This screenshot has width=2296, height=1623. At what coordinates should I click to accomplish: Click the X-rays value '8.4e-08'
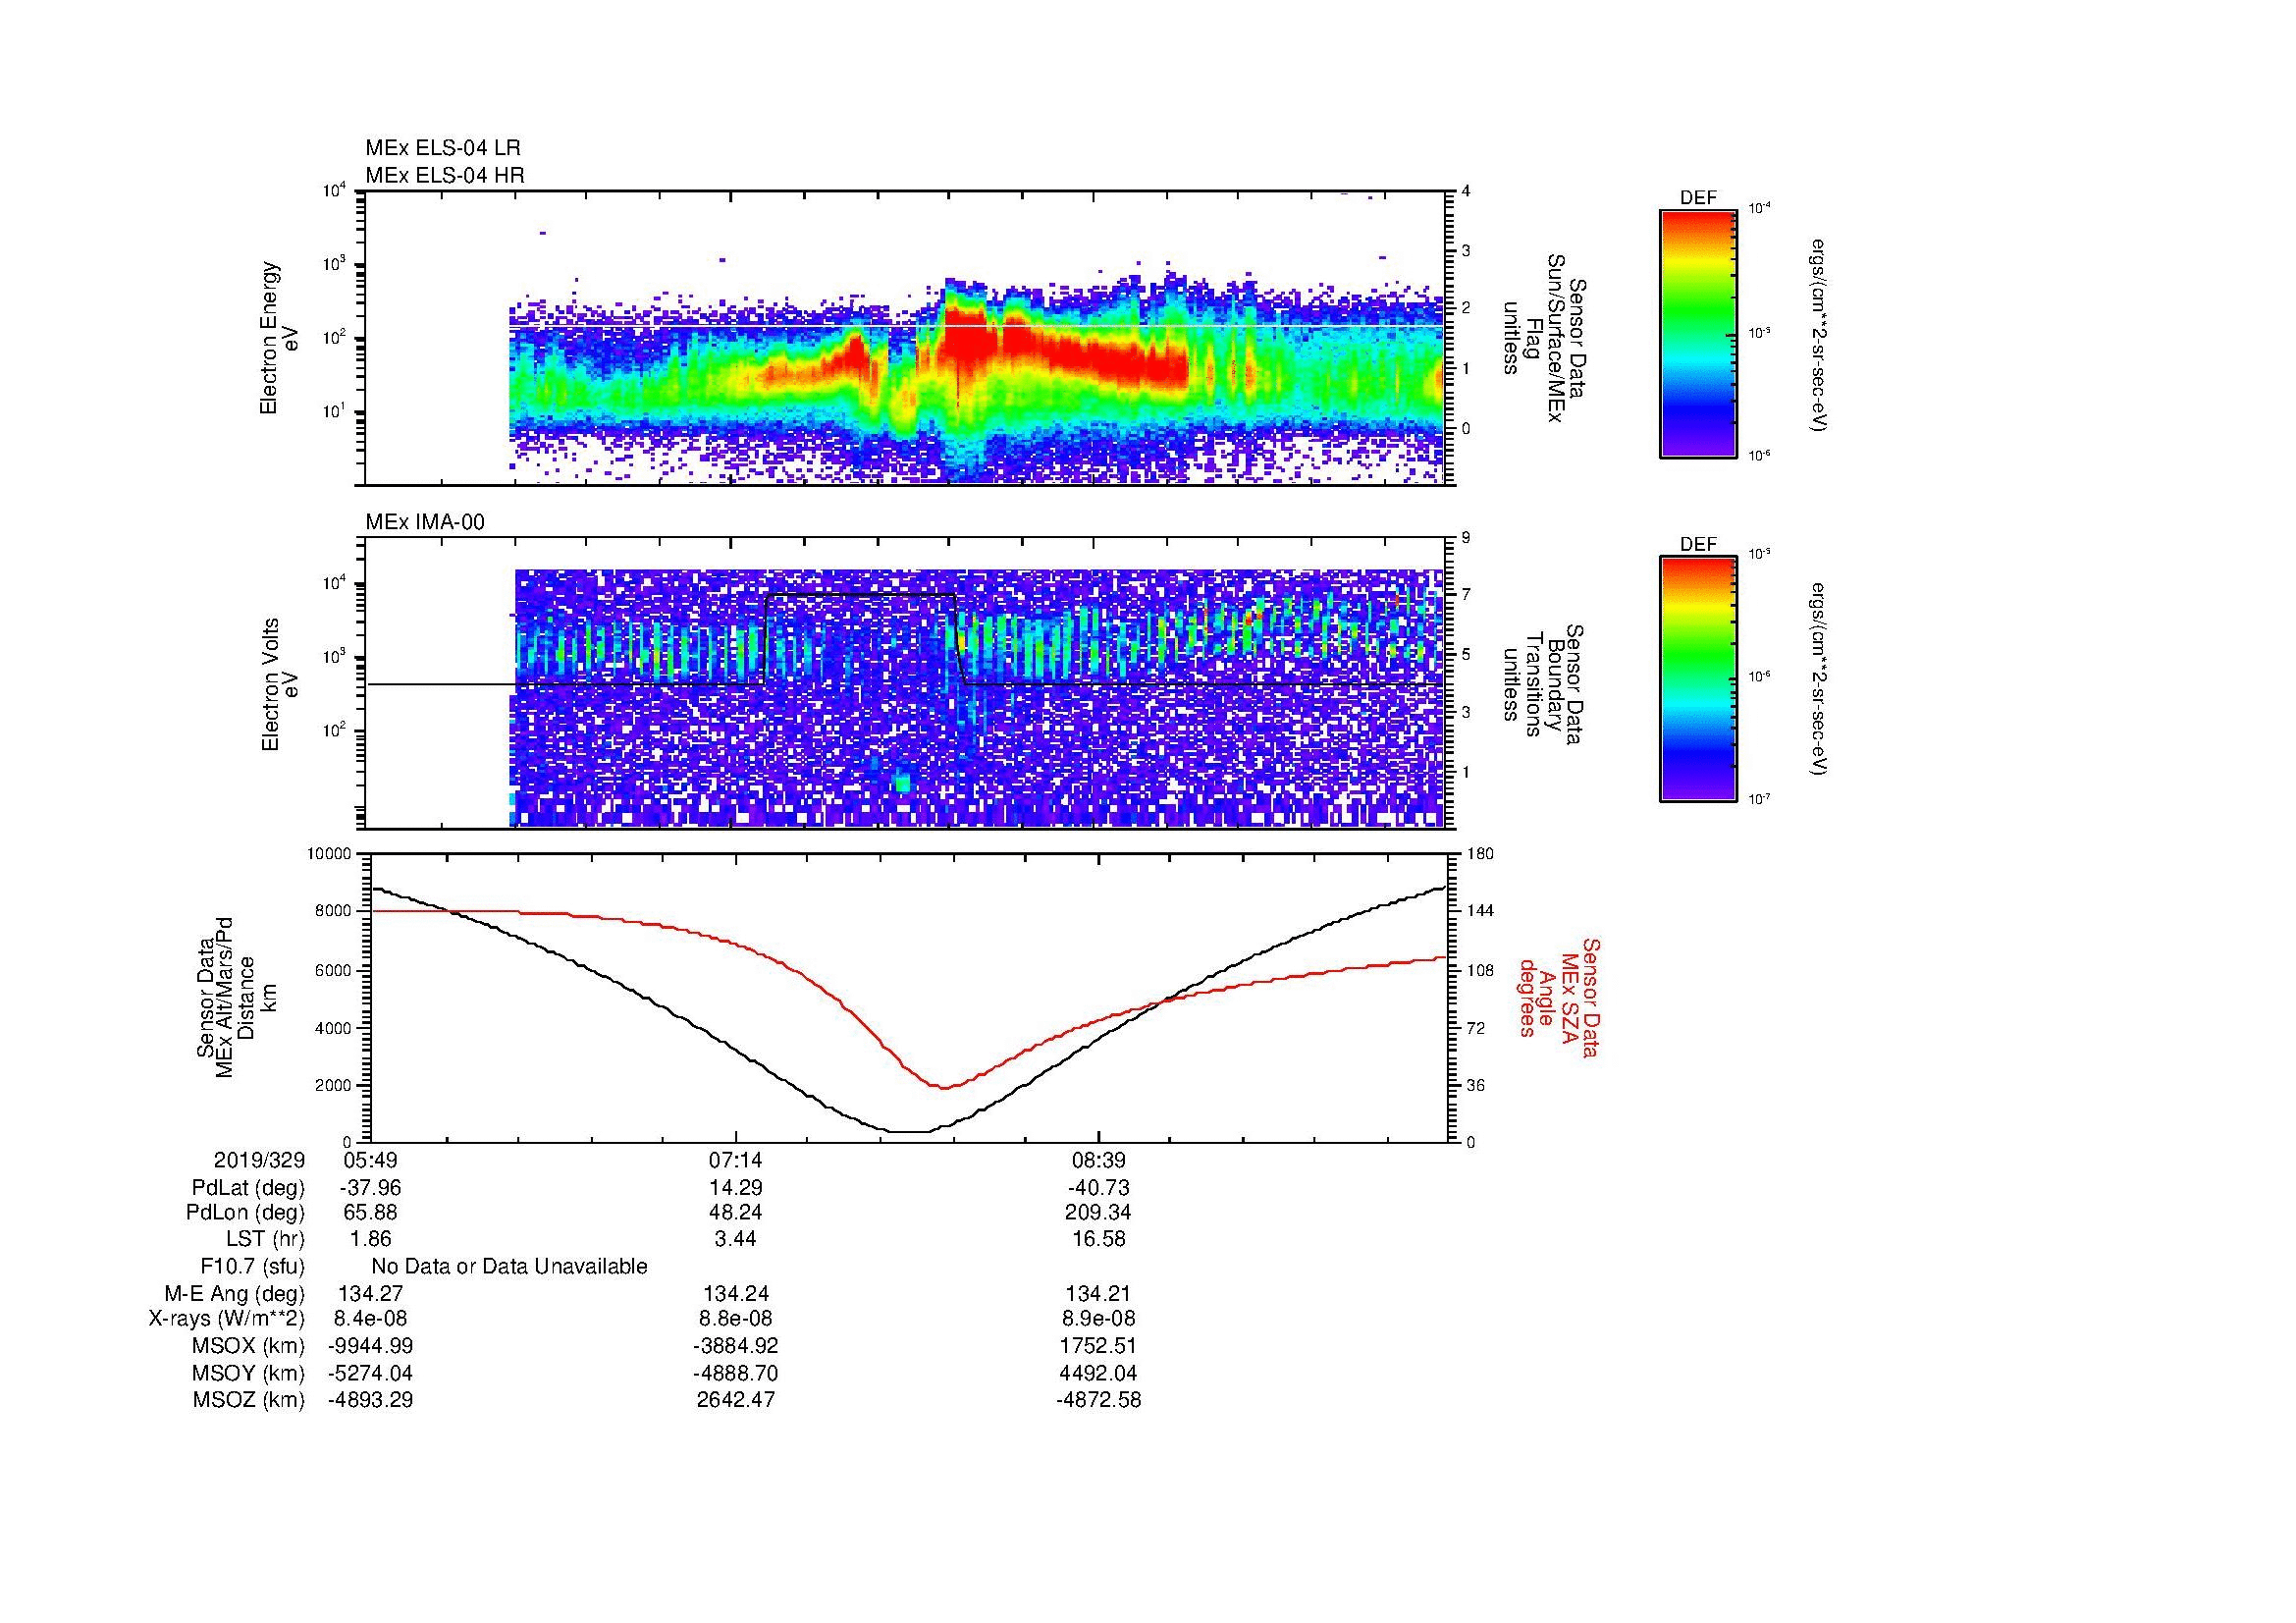pyautogui.click(x=370, y=1319)
